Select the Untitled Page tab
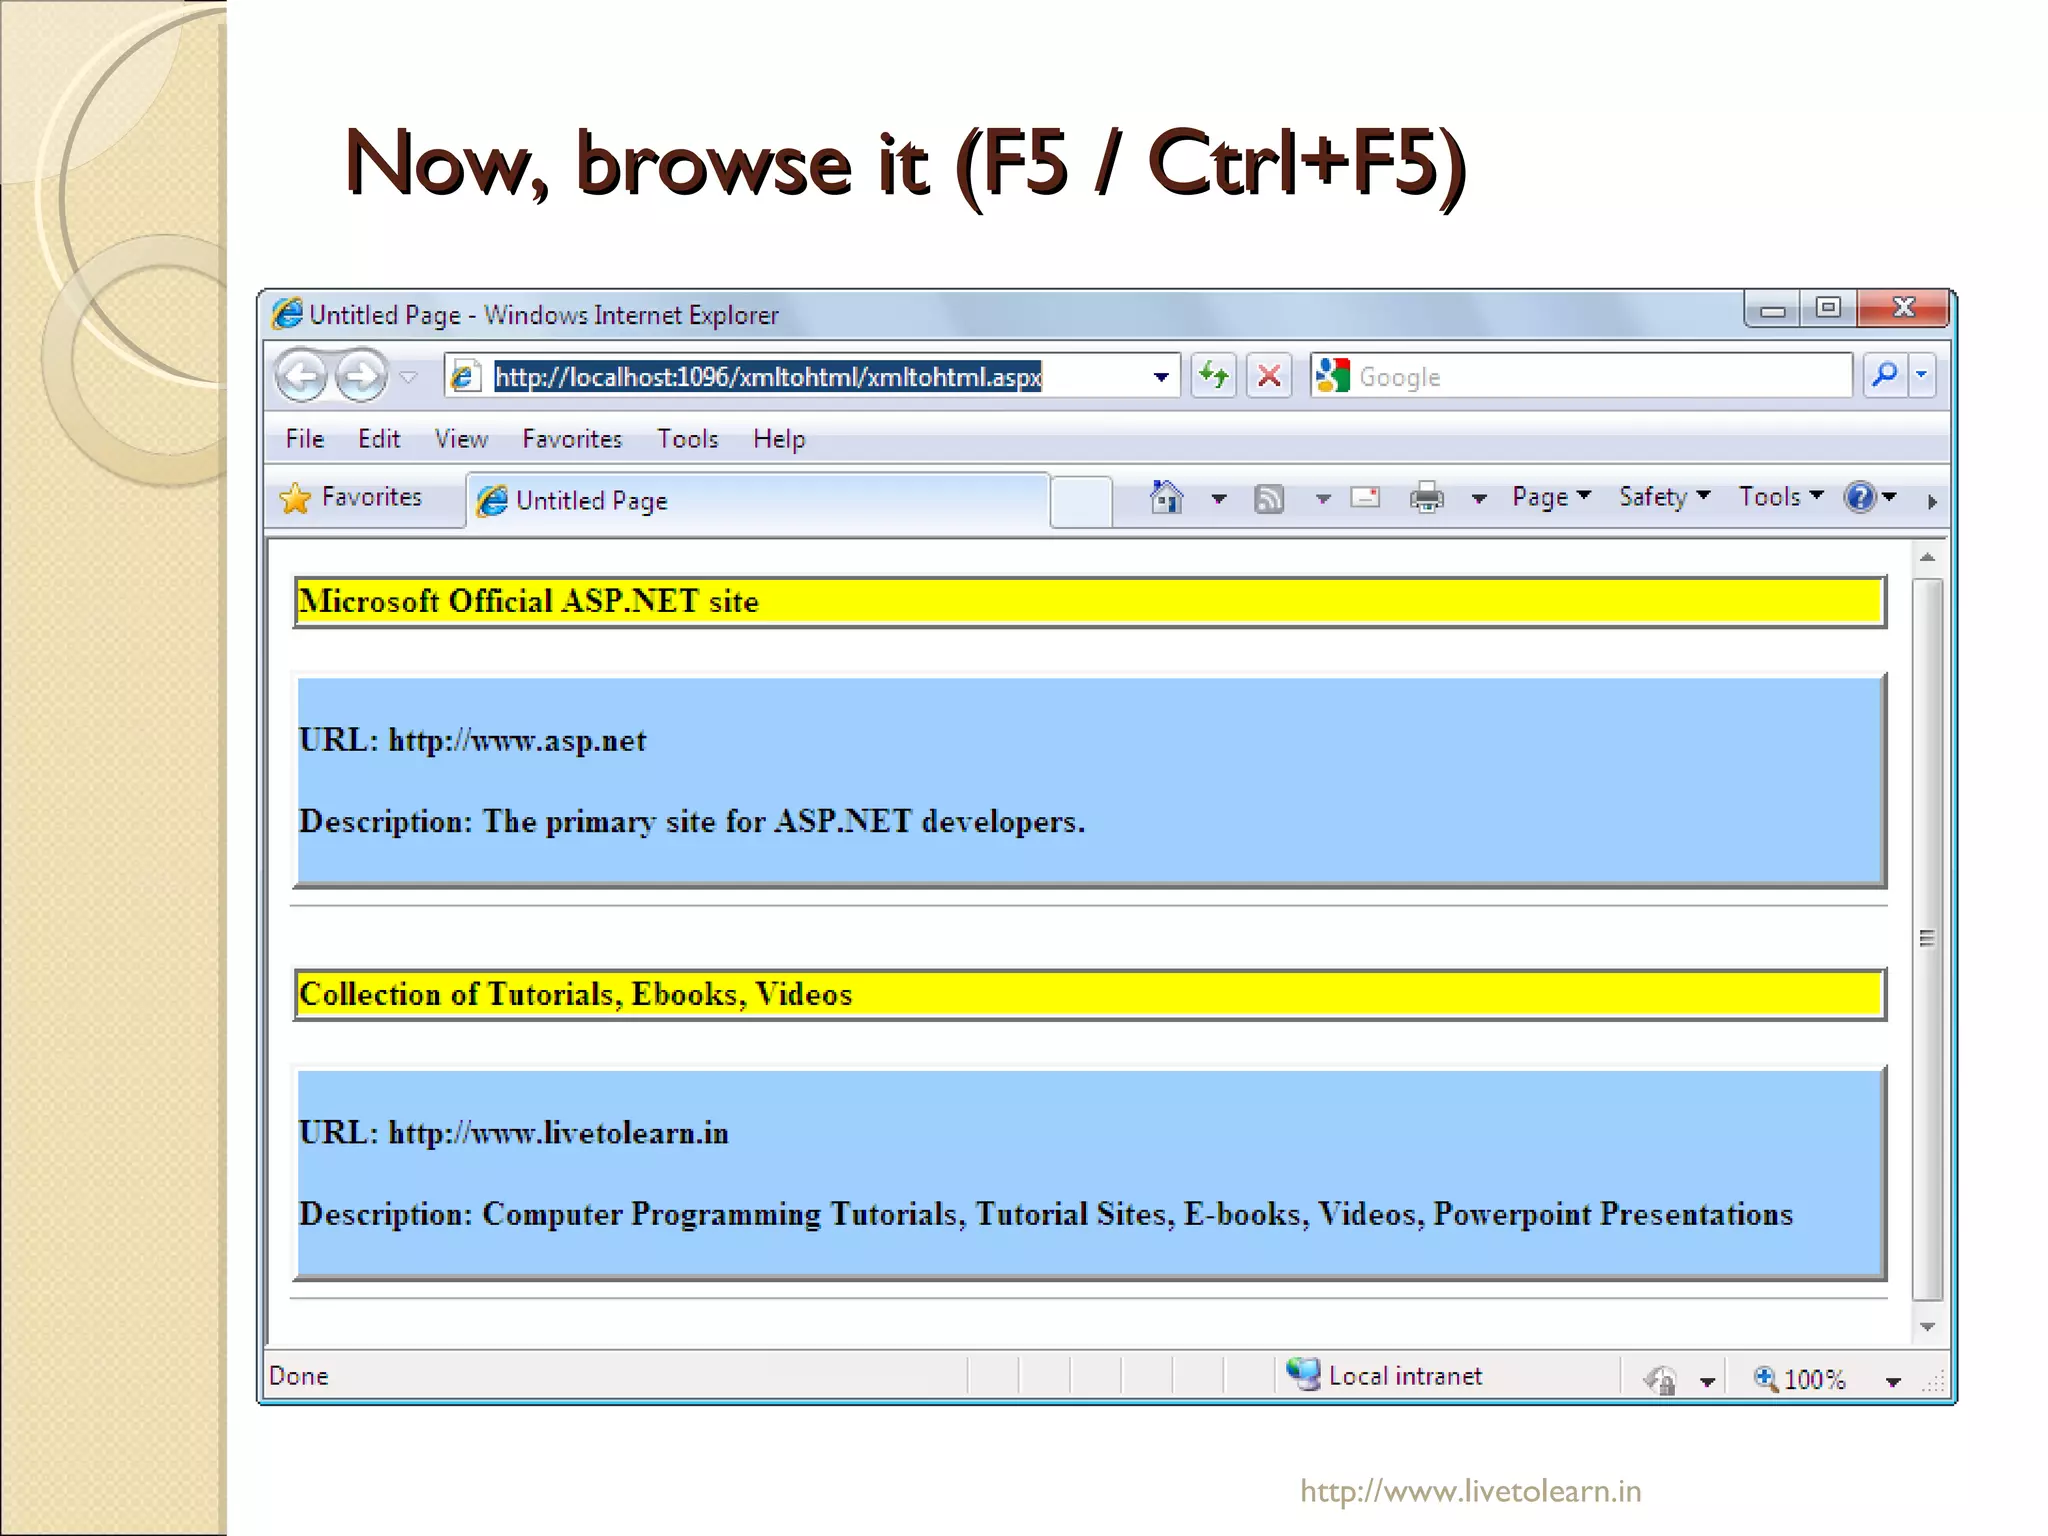Image resolution: width=2048 pixels, height=1536 pixels. pyautogui.click(x=758, y=500)
